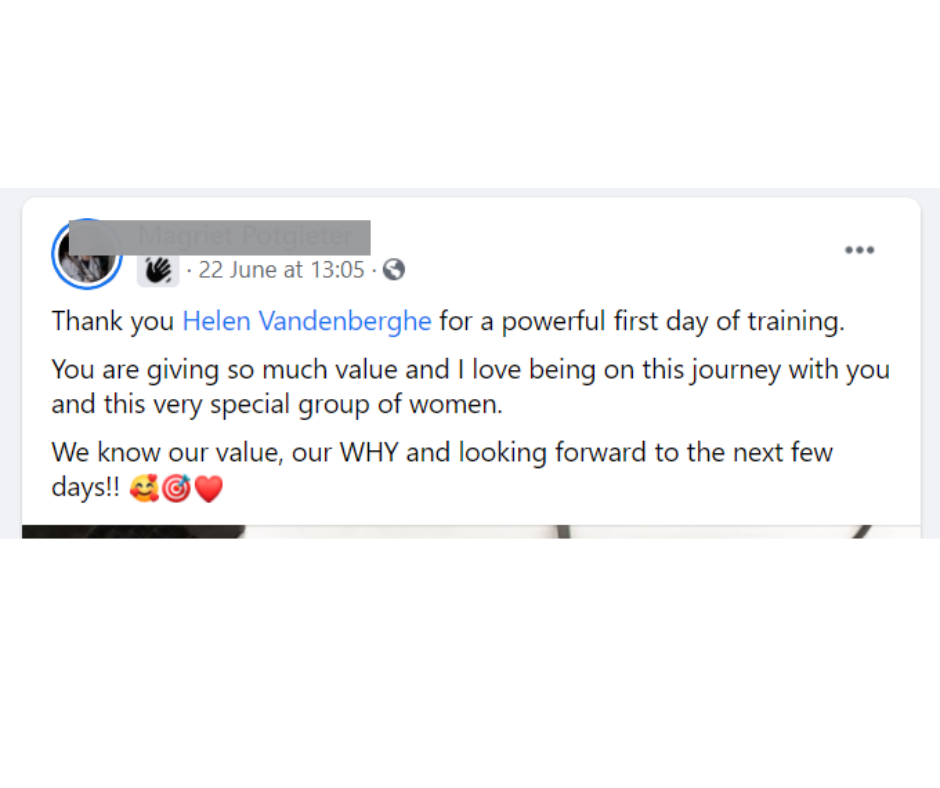Click the post timestamp 22 June at 13:05
Image resolution: width=940 pixels, height=788 pixels.
pyautogui.click(x=281, y=270)
